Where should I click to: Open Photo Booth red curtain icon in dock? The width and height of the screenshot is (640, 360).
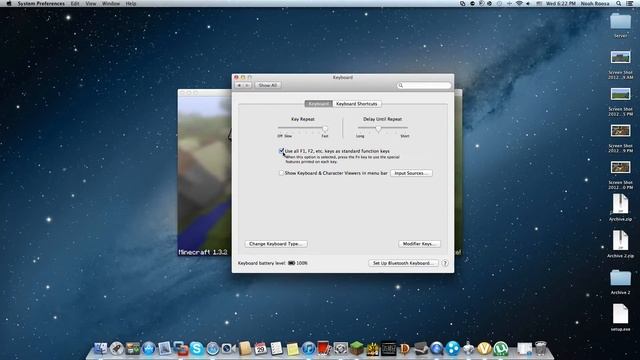click(x=324, y=348)
